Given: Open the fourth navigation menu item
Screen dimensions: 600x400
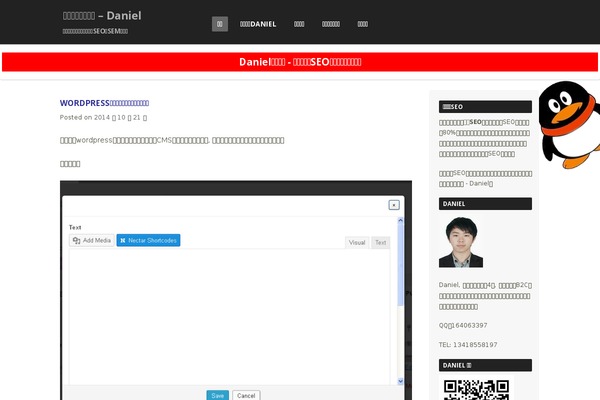Looking at the screenshot, I should point(331,24).
